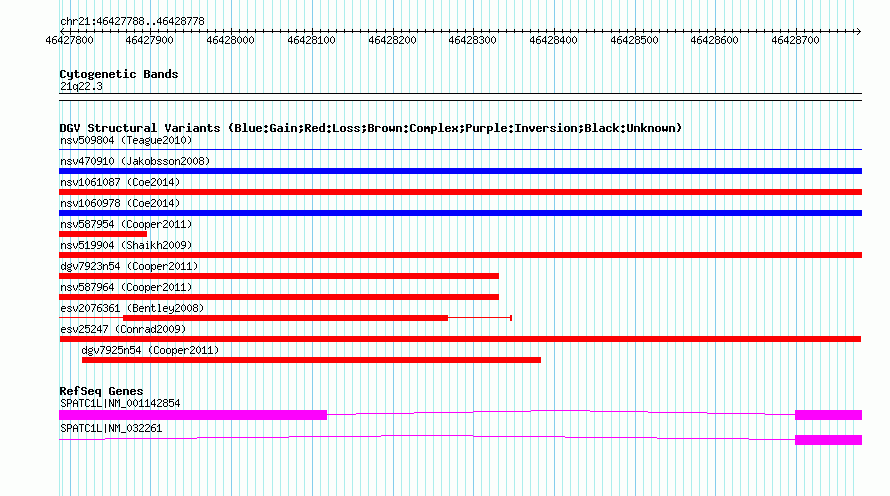The image size is (890, 496).
Task: Click ruler tick label 46427800
Action: point(69,40)
